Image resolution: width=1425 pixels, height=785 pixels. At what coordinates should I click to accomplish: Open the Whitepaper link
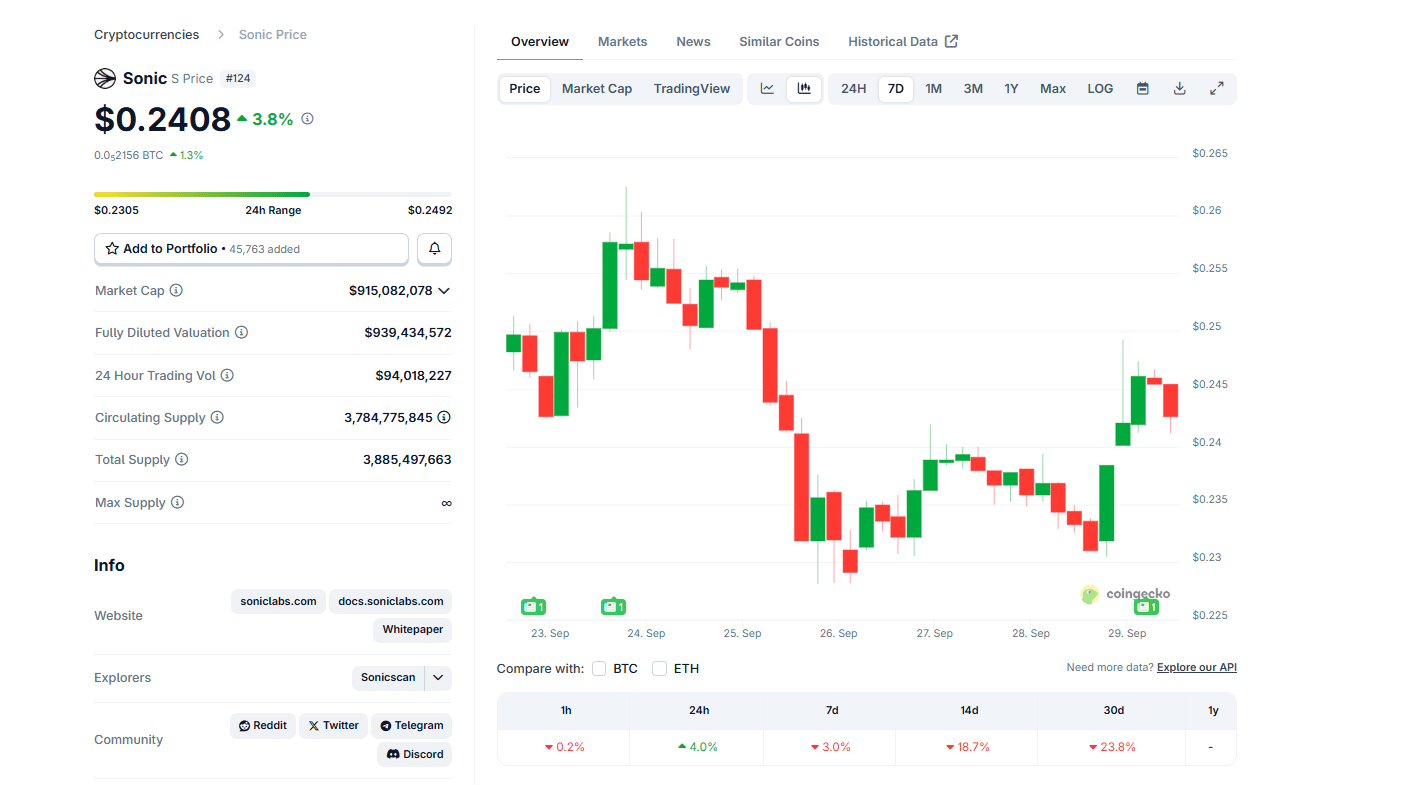411,630
